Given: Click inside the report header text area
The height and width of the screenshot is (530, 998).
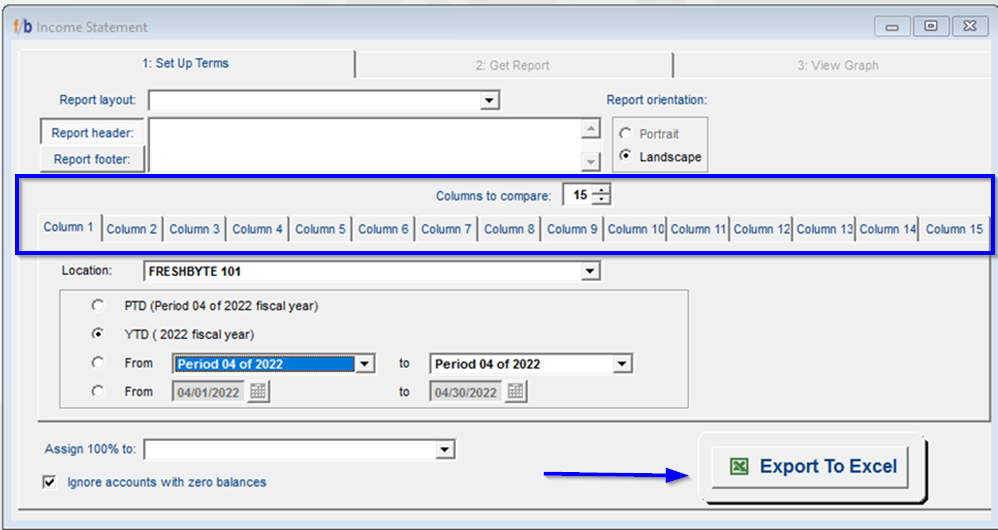Looking at the screenshot, I should (x=365, y=146).
